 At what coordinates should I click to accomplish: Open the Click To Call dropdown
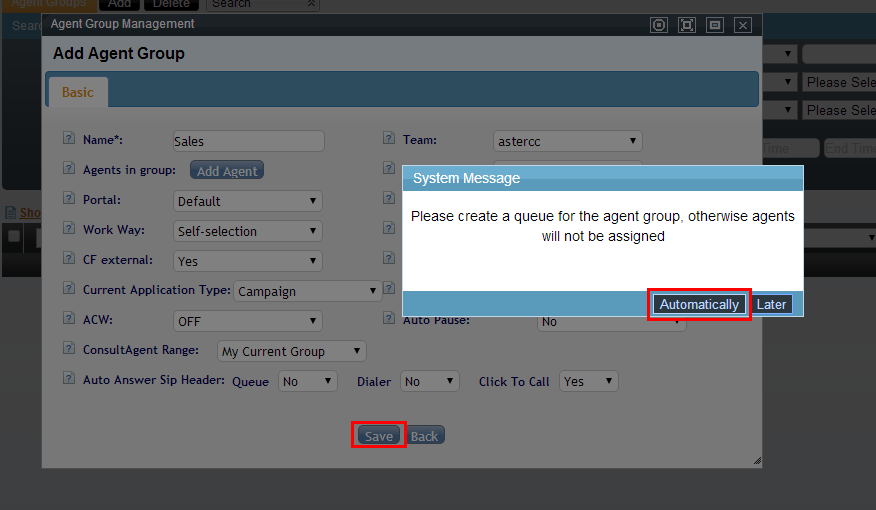pos(588,381)
